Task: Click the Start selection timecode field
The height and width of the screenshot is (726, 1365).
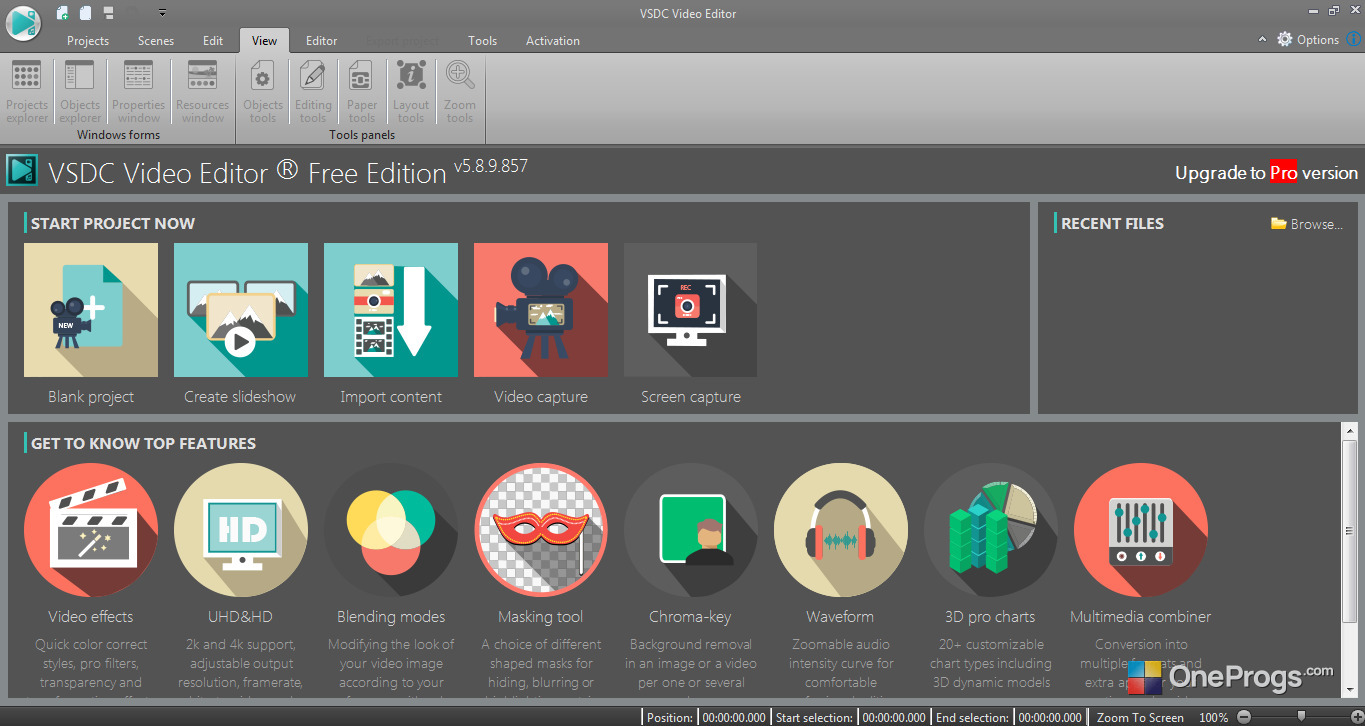Action: click(x=893, y=717)
